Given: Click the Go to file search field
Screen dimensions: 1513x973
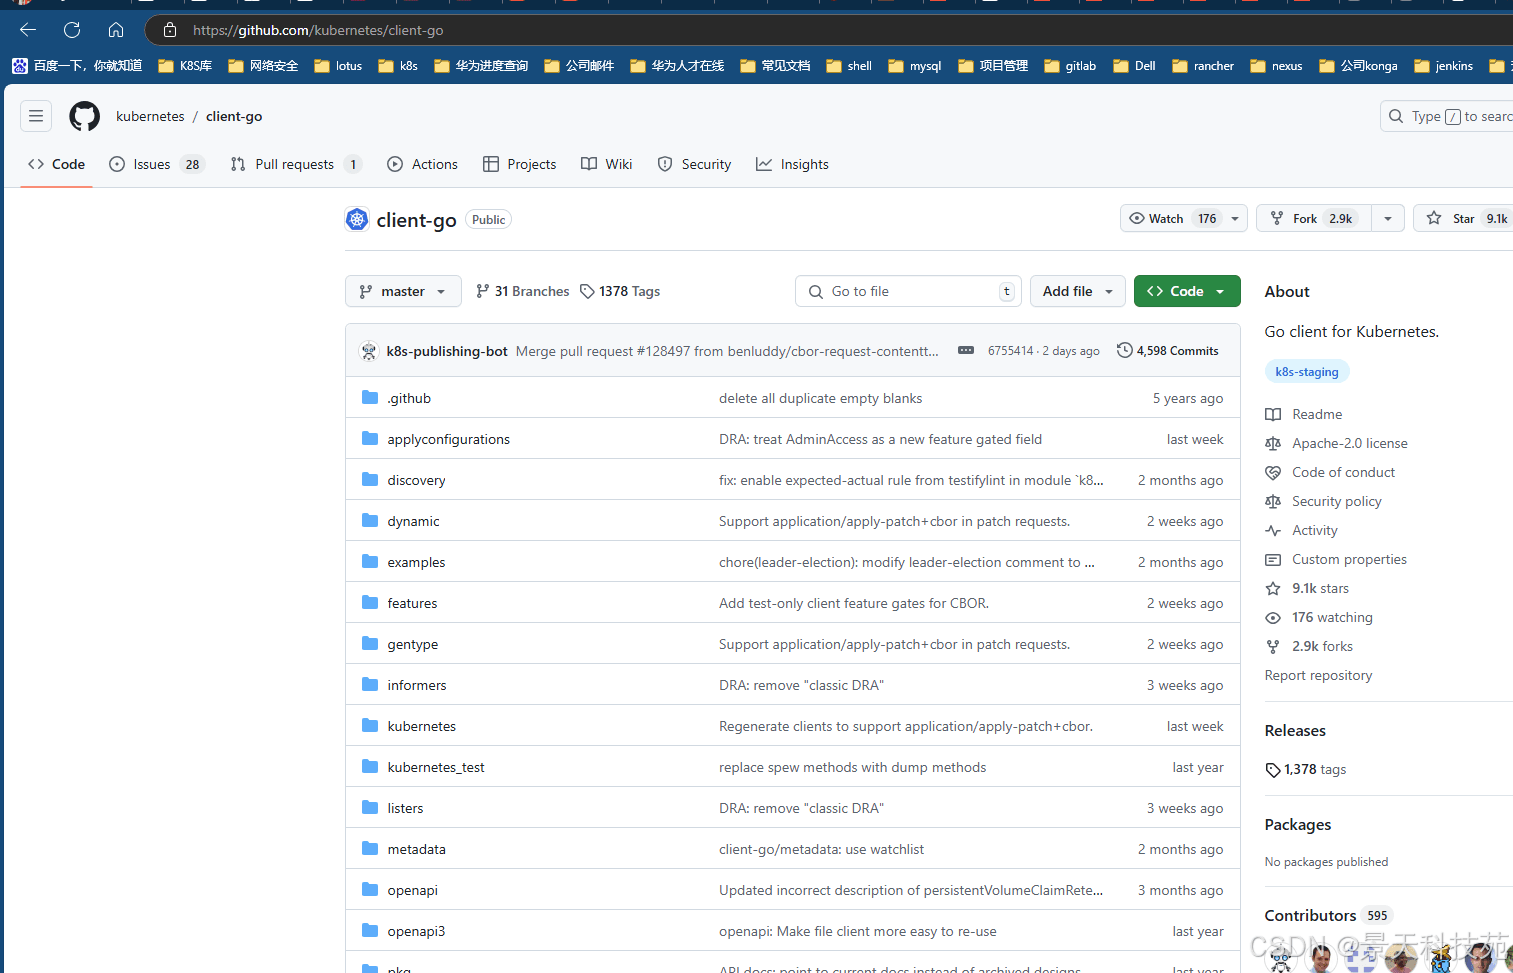Looking at the screenshot, I should (x=908, y=291).
